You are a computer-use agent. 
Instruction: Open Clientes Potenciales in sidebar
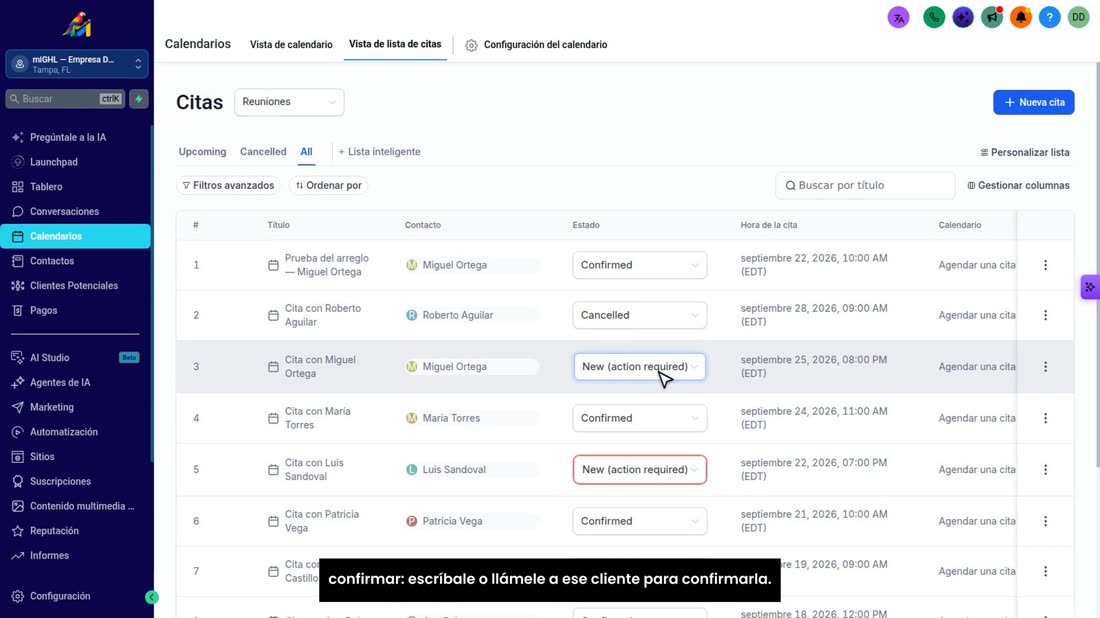point(76,286)
